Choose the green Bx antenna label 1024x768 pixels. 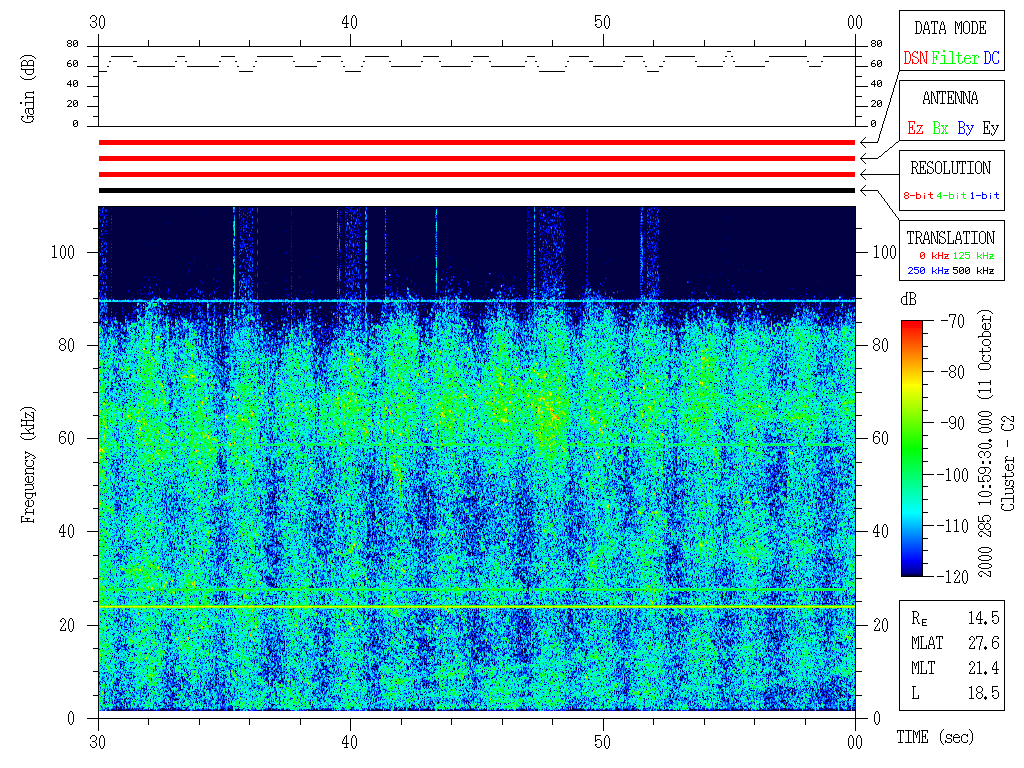point(940,128)
